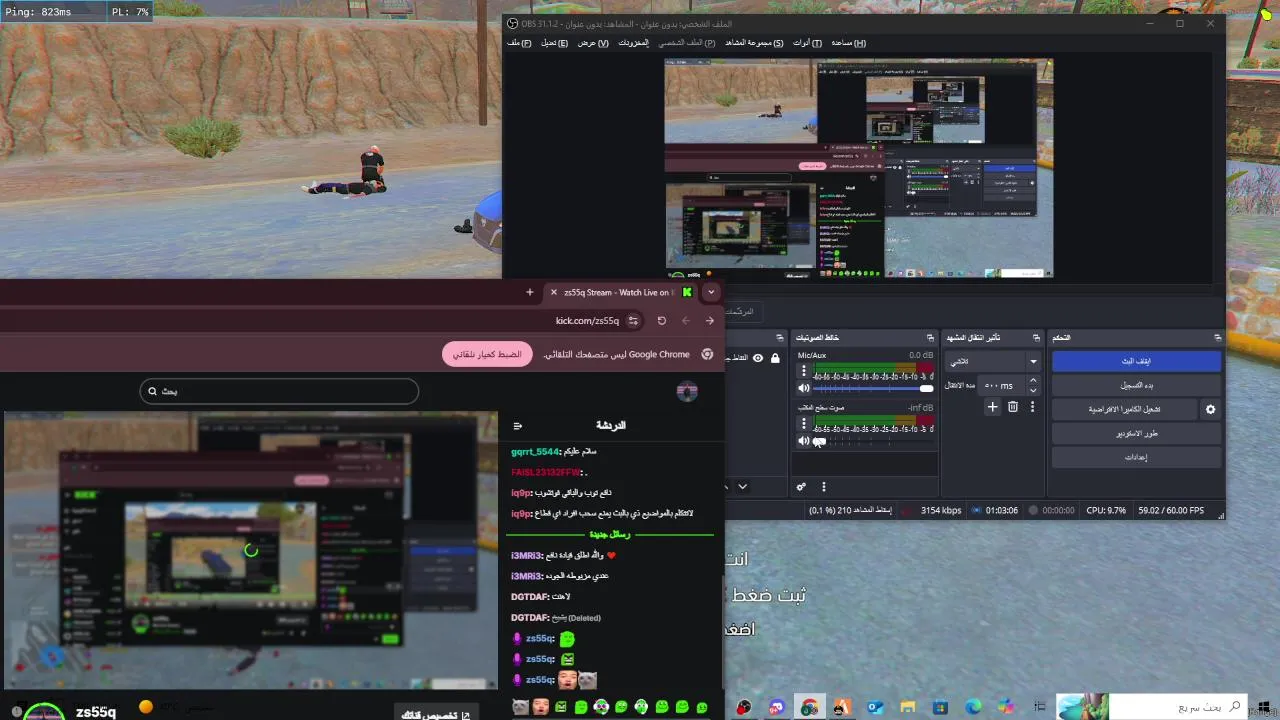Go back in Chrome browser

(709, 321)
